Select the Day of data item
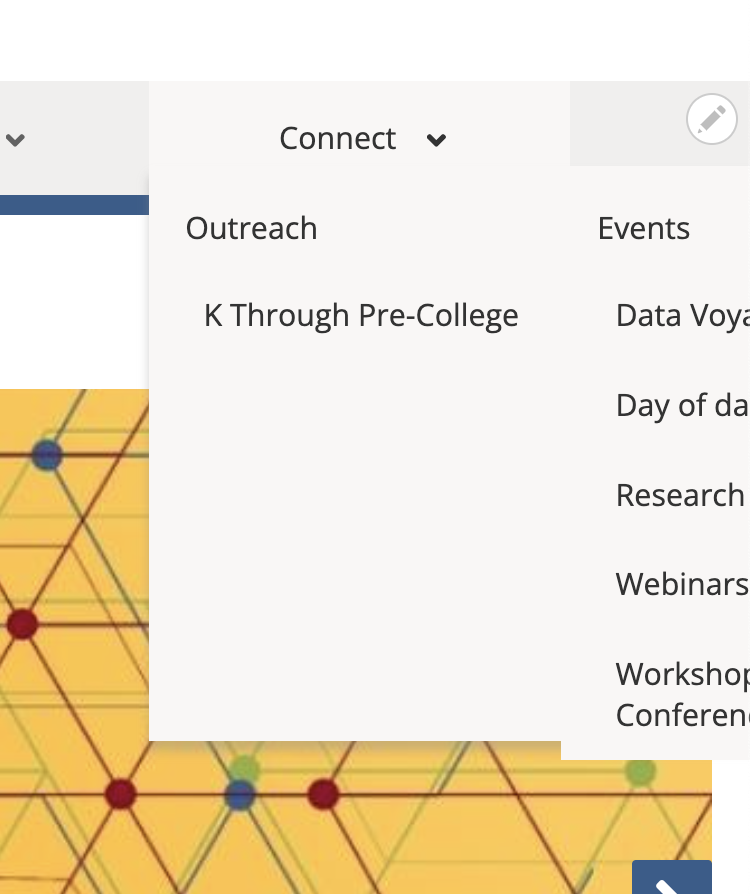 point(682,405)
